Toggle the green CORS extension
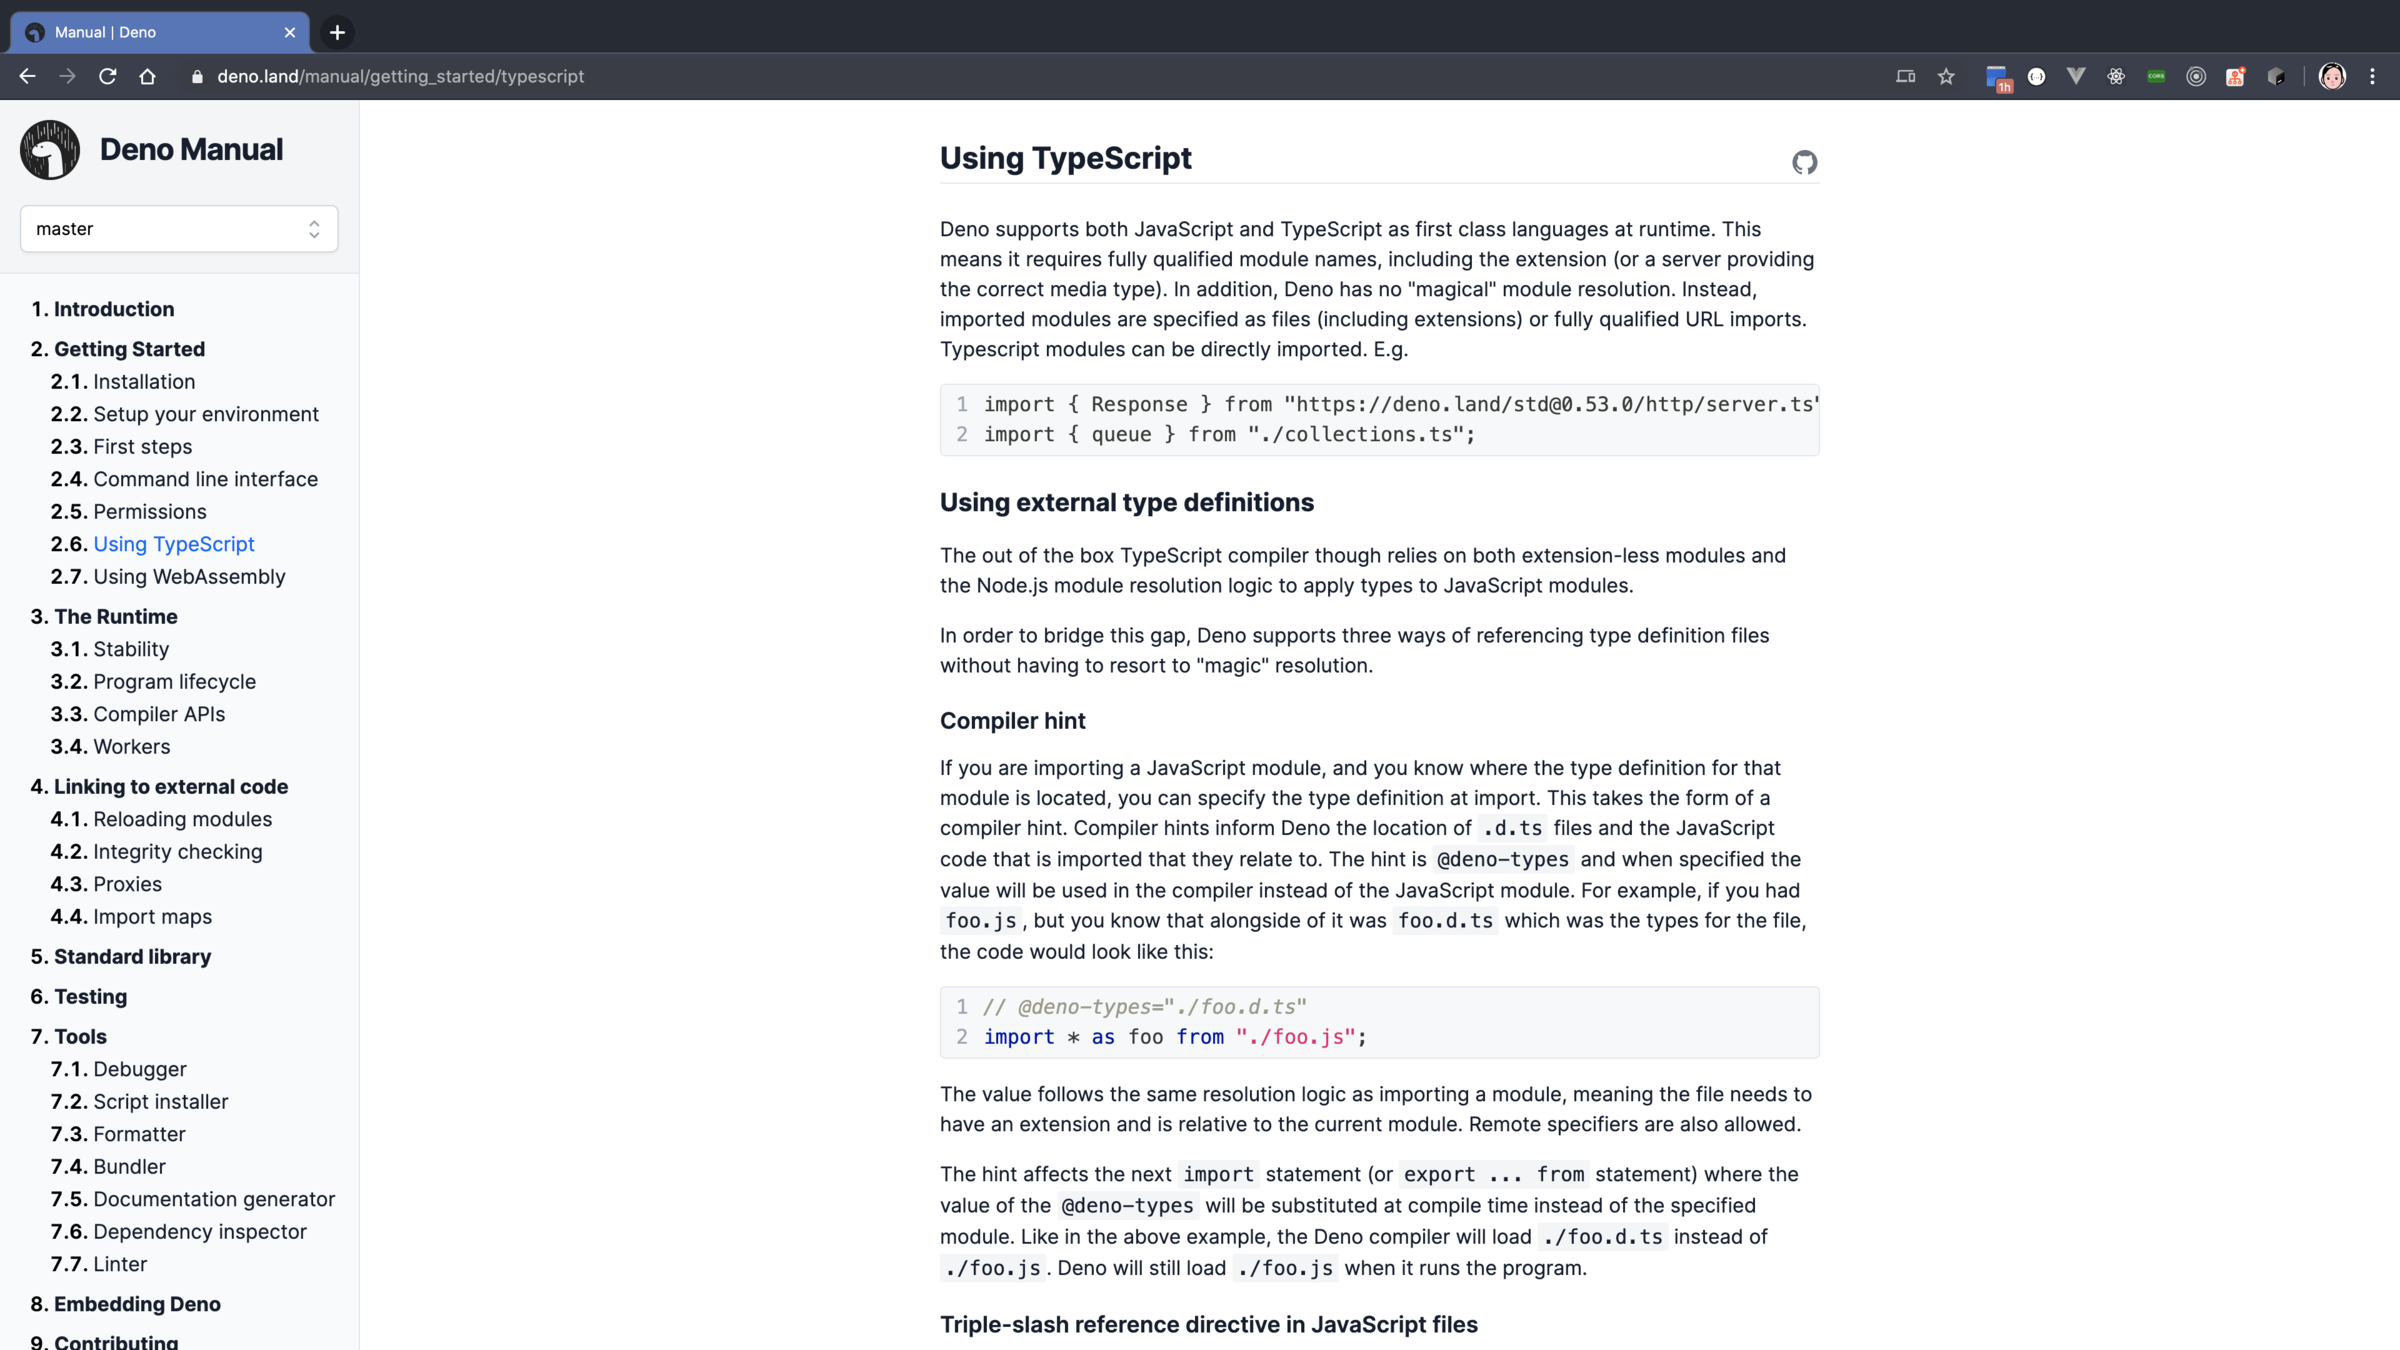The image size is (2400, 1350). coord(2156,77)
